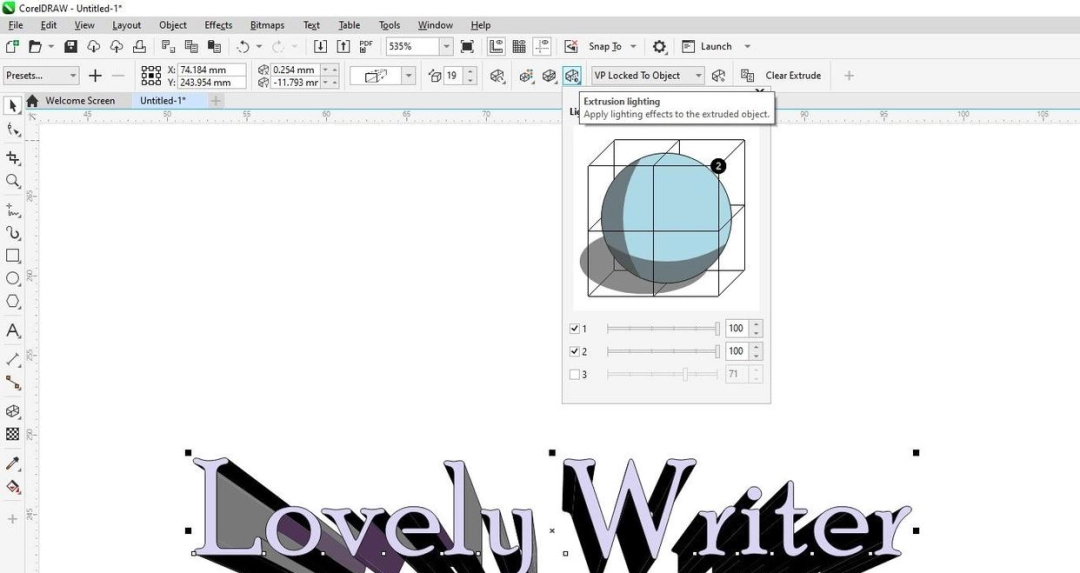Click the Y position field
The width and height of the screenshot is (1080, 573).
(x=211, y=82)
